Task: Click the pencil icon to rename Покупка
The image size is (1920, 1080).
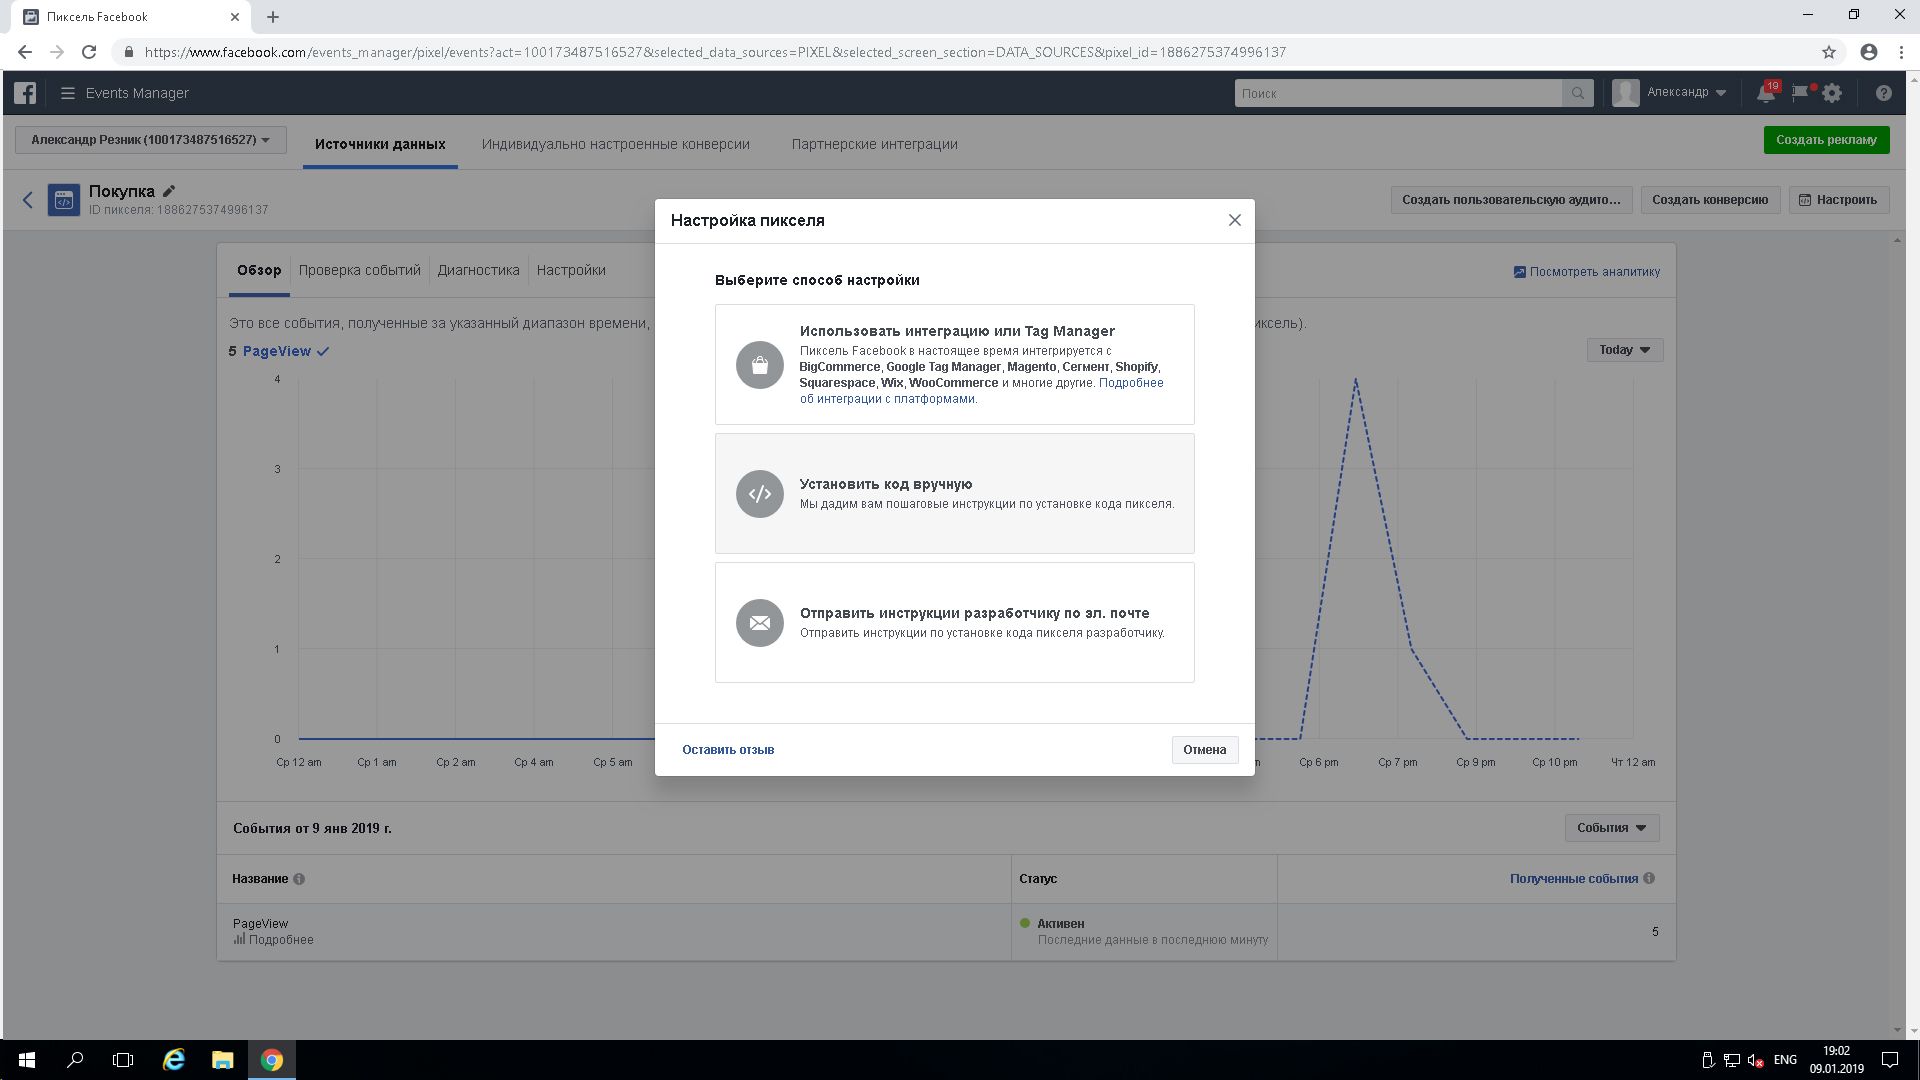Action: coord(169,191)
